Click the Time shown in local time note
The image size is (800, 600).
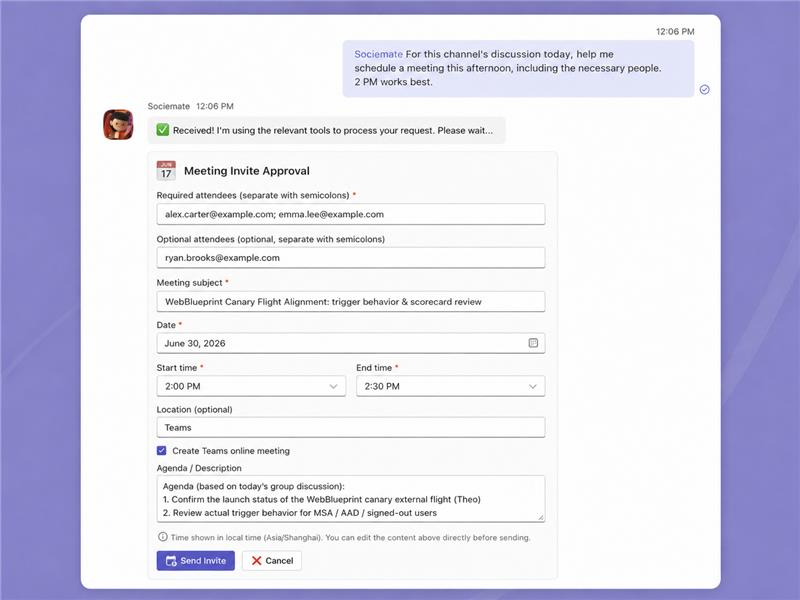click(x=351, y=537)
